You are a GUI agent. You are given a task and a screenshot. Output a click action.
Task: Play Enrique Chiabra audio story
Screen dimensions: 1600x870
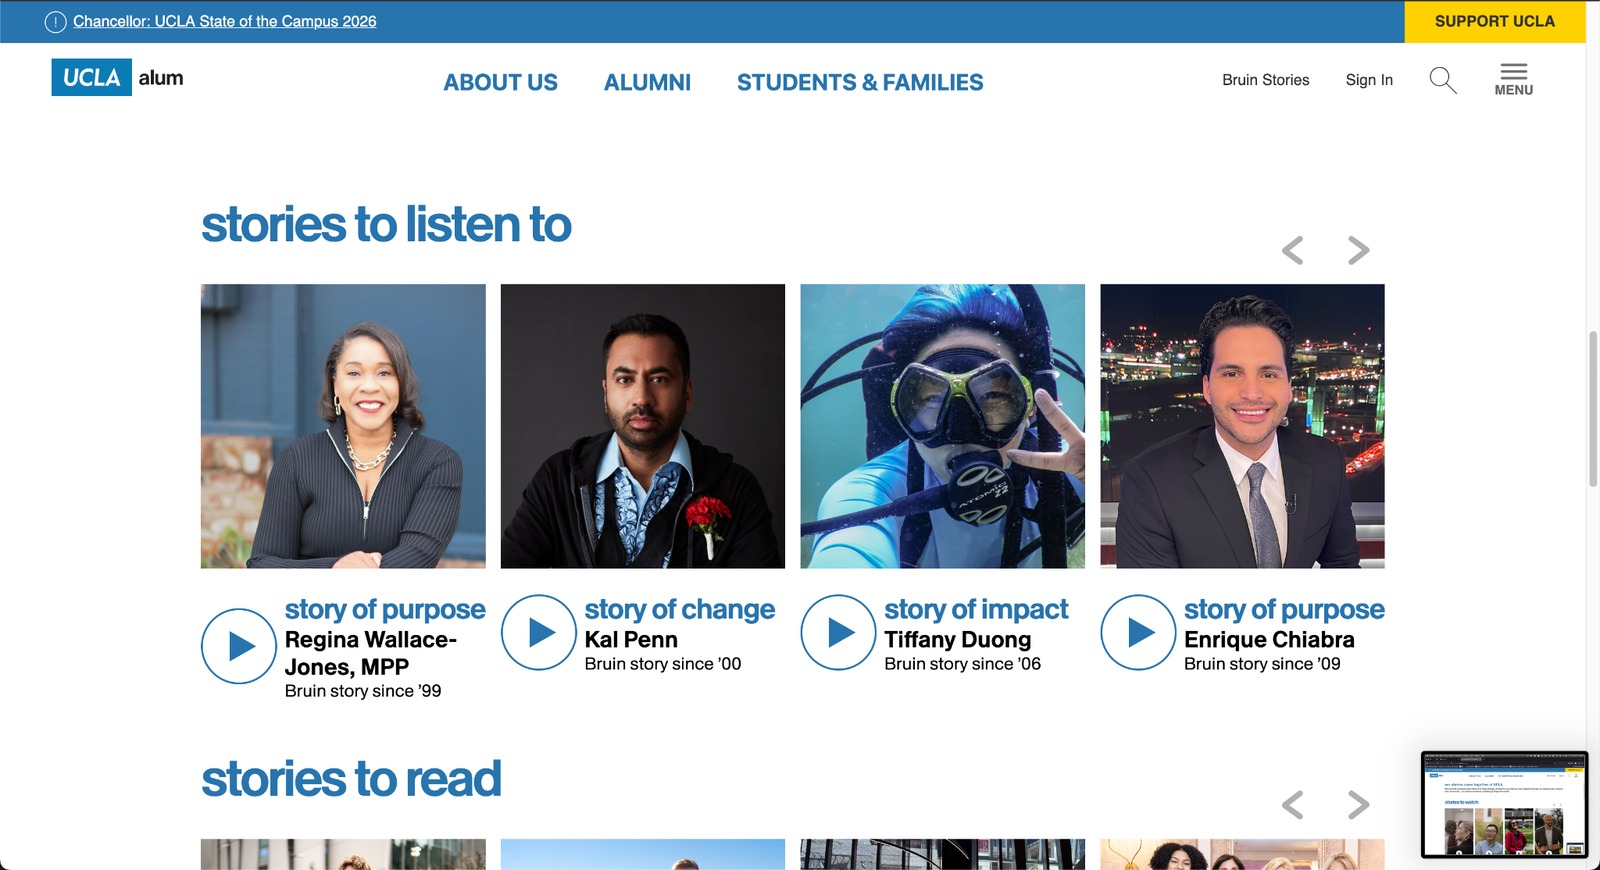(1138, 632)
